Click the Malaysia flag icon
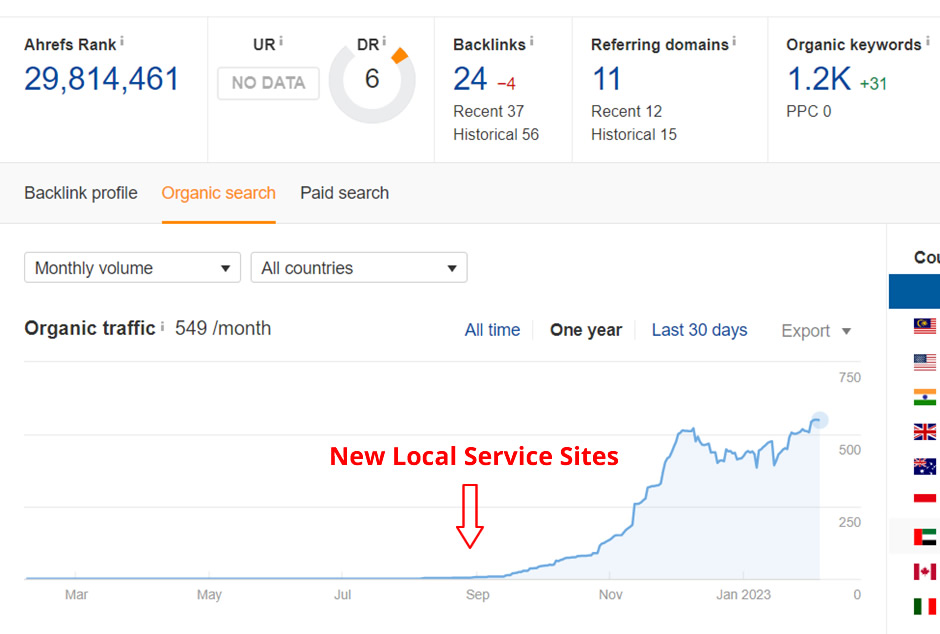Viewport: 940px width, 634px height. pos(924,326)
